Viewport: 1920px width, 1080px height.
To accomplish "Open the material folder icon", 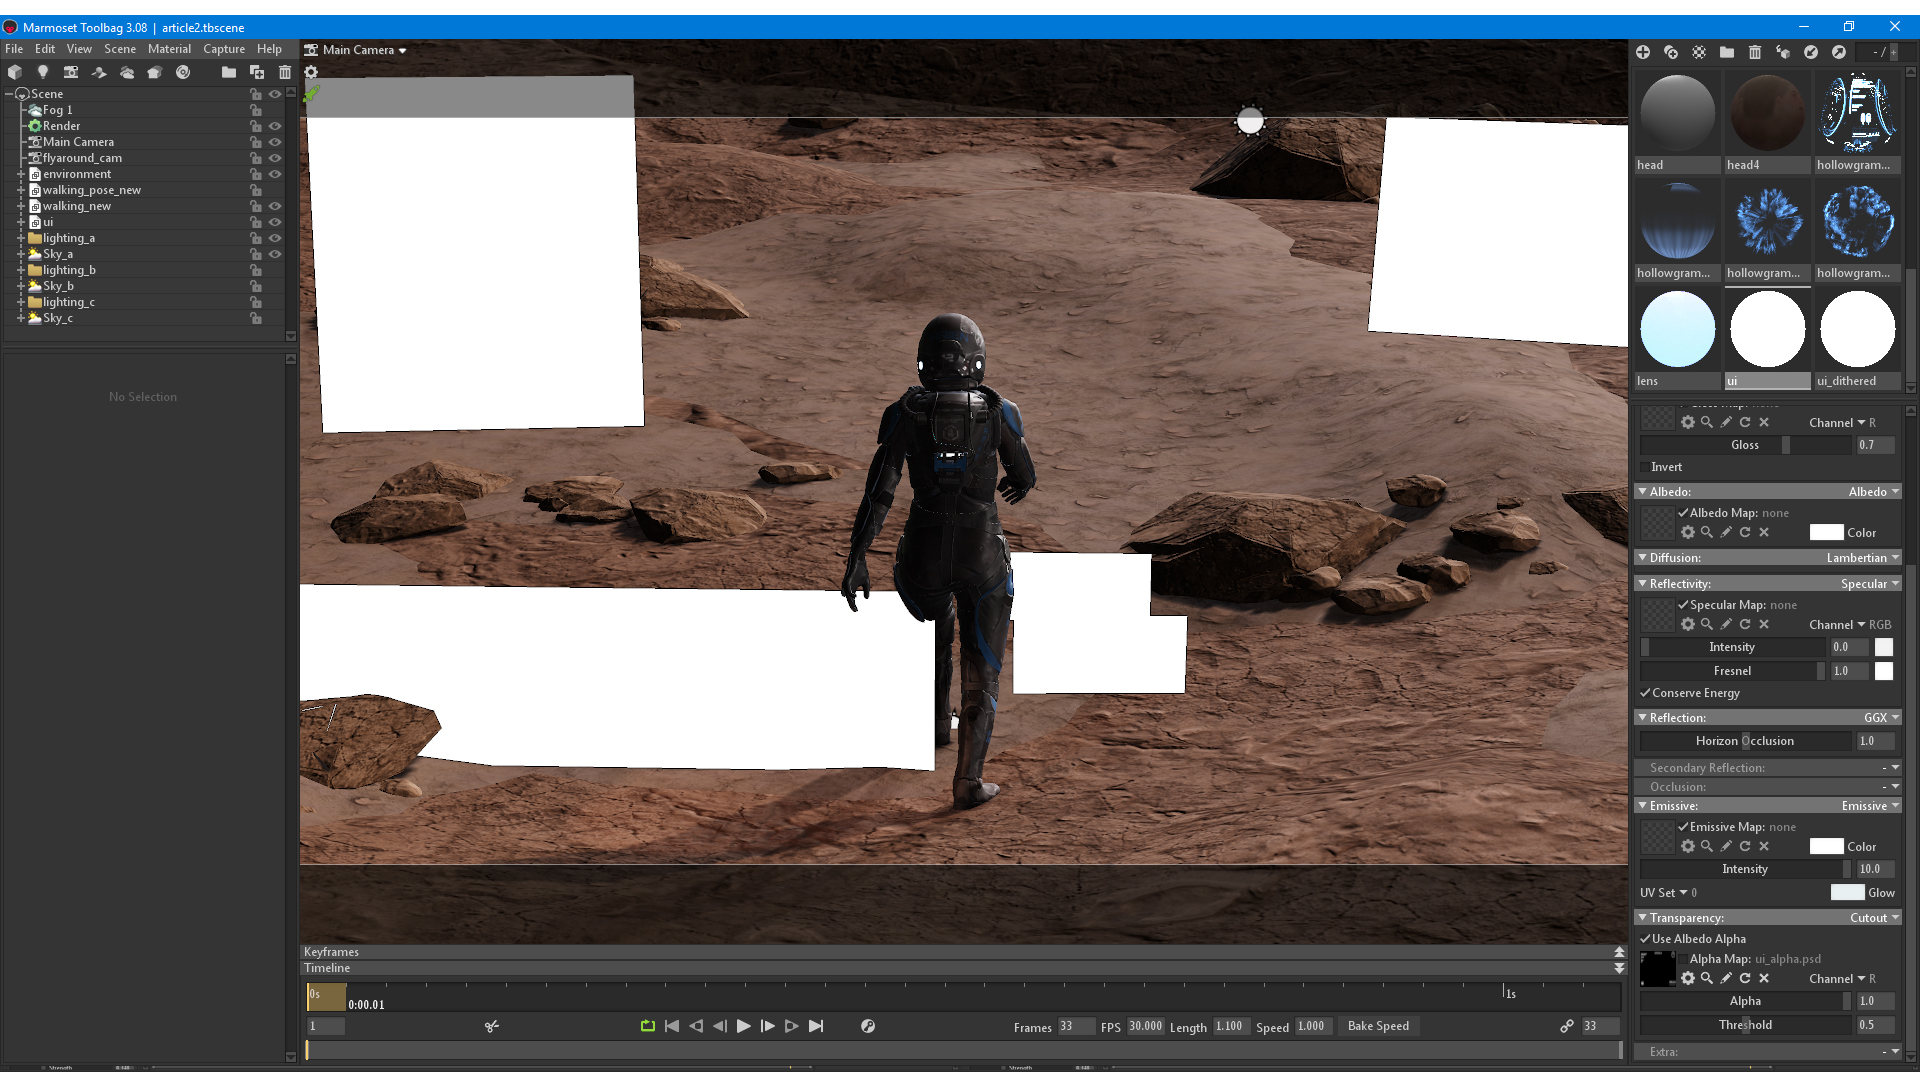I will [x=1727, y=52].
